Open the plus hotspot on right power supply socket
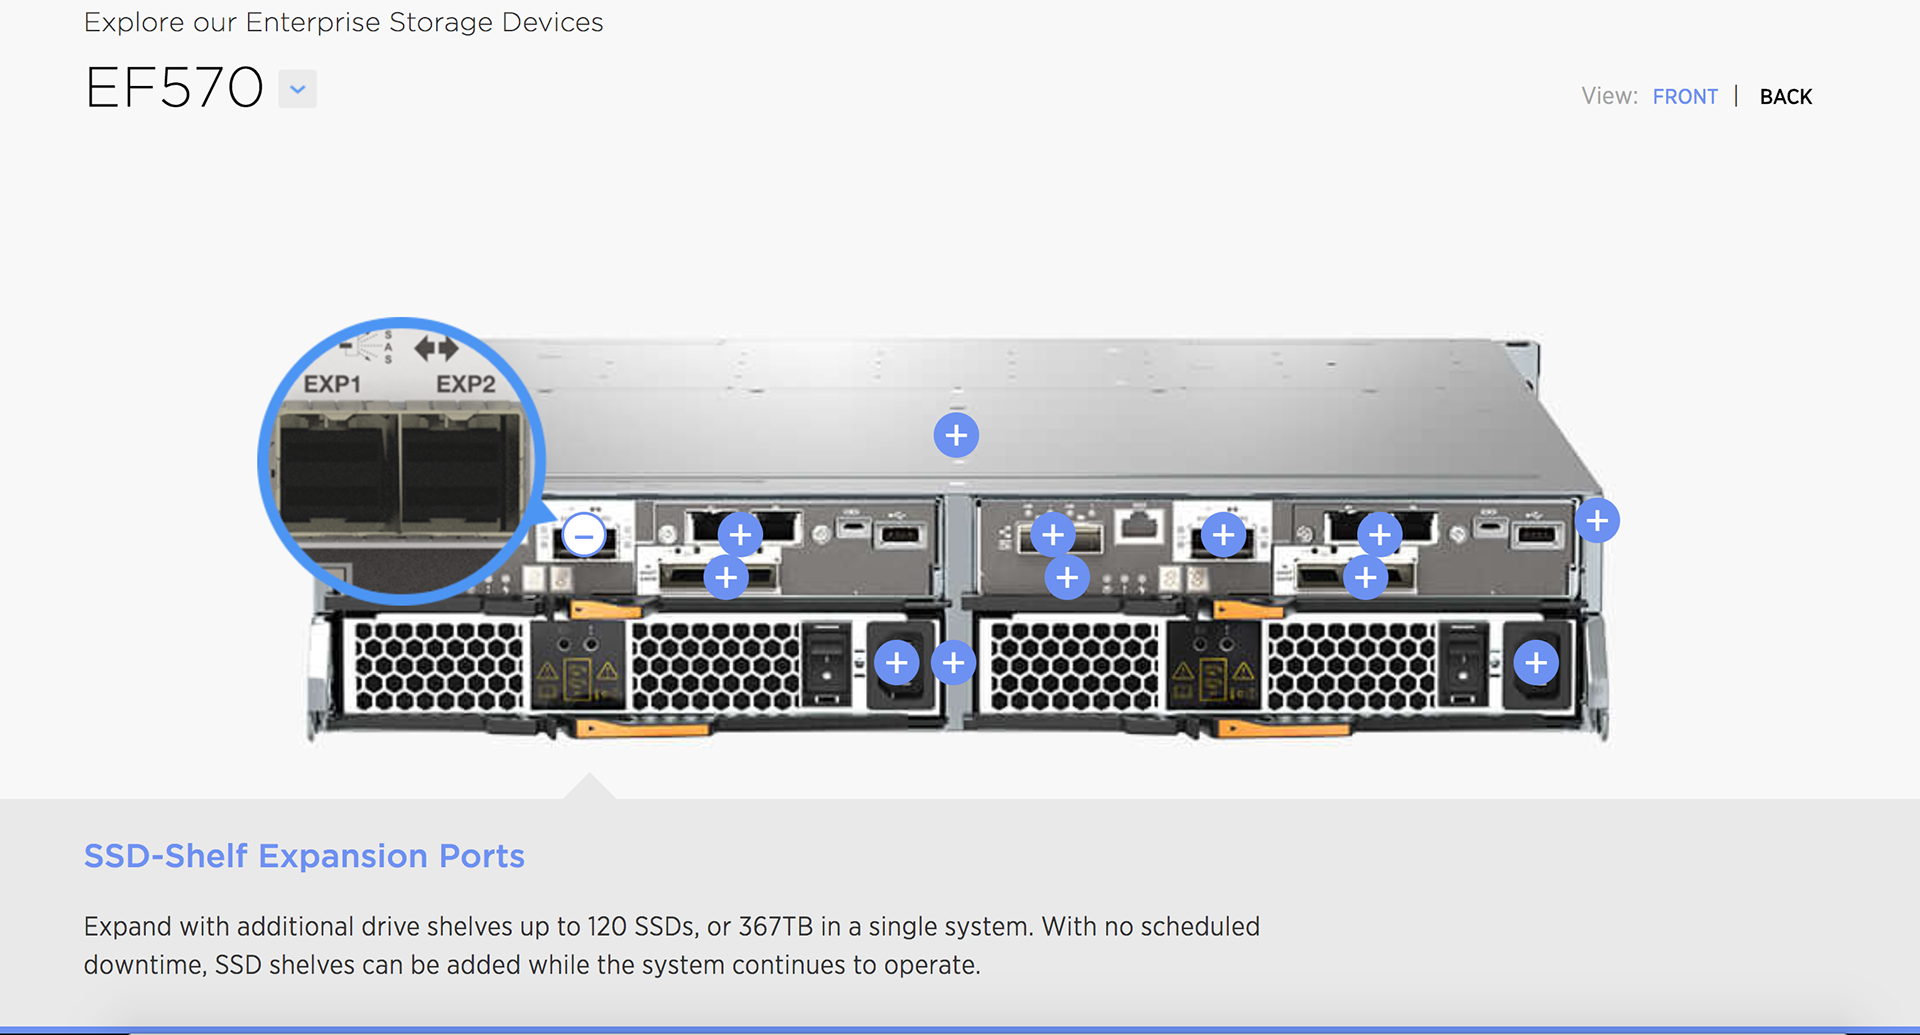 tap(1536, 662)
